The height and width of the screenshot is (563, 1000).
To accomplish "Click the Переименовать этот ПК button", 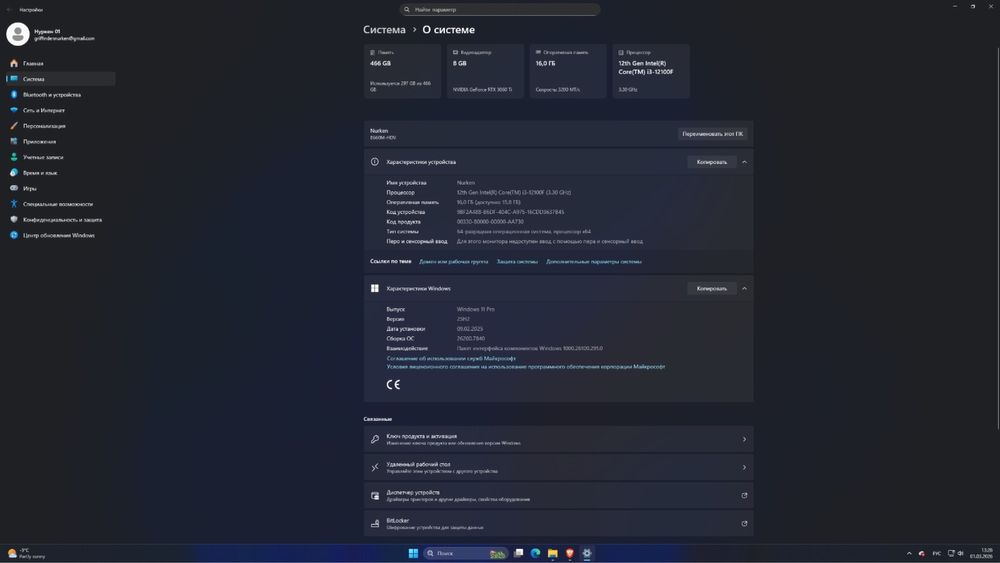I will 712,134.
